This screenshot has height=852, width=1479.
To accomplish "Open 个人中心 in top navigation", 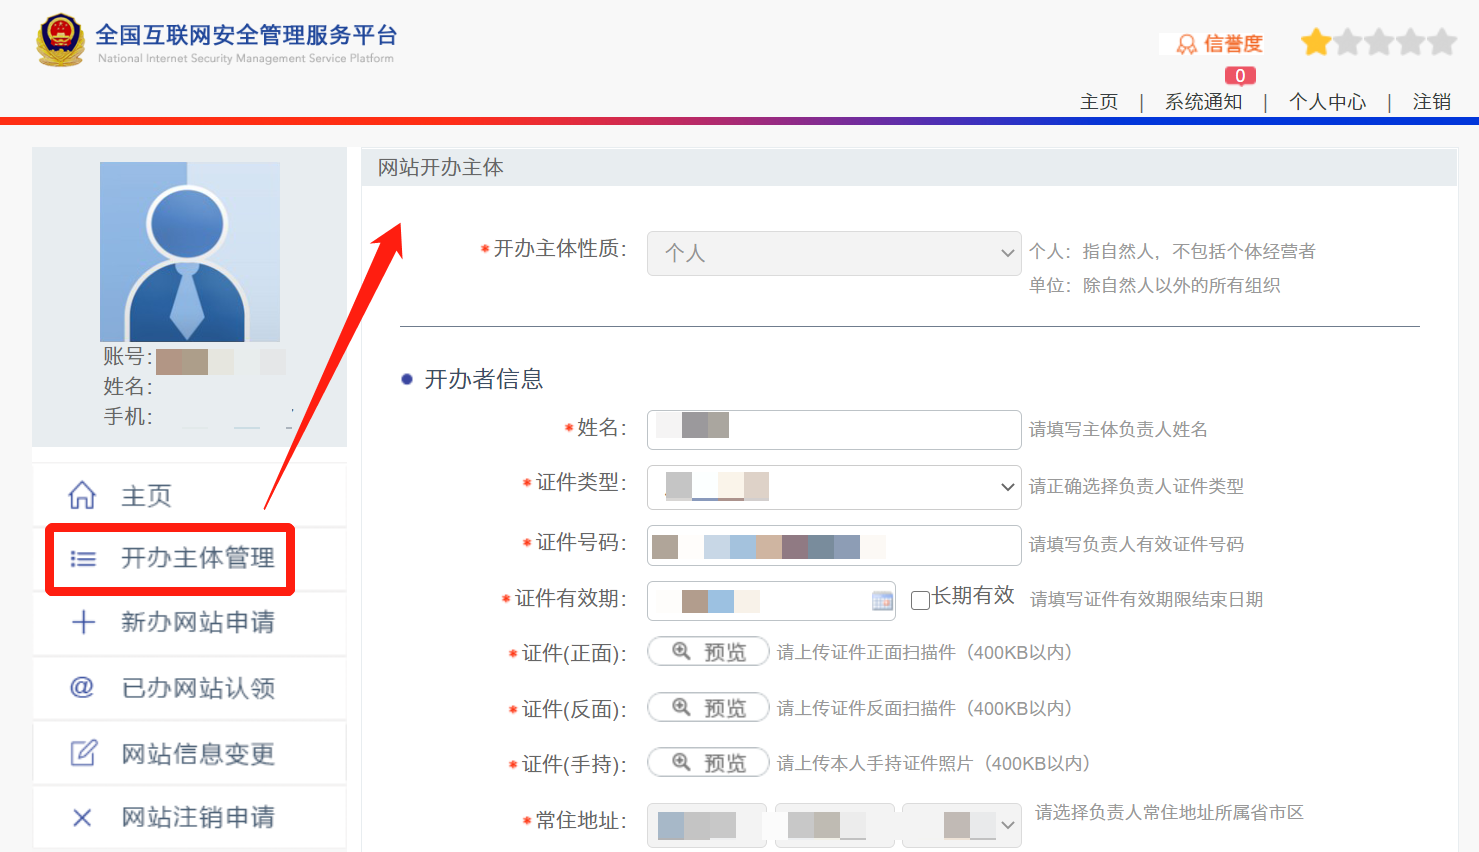I will point(1327,102).
